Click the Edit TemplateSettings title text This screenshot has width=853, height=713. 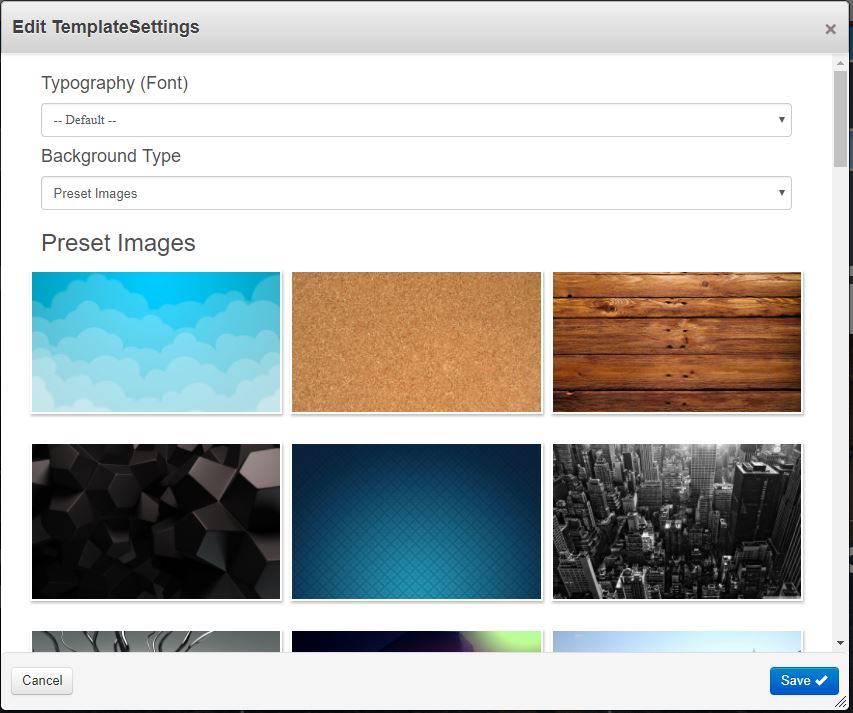[x=106, y=27]
